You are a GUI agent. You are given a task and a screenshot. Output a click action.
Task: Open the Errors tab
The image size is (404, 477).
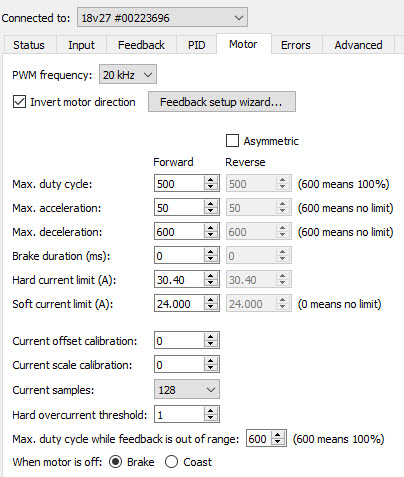(x=295, y=45)
